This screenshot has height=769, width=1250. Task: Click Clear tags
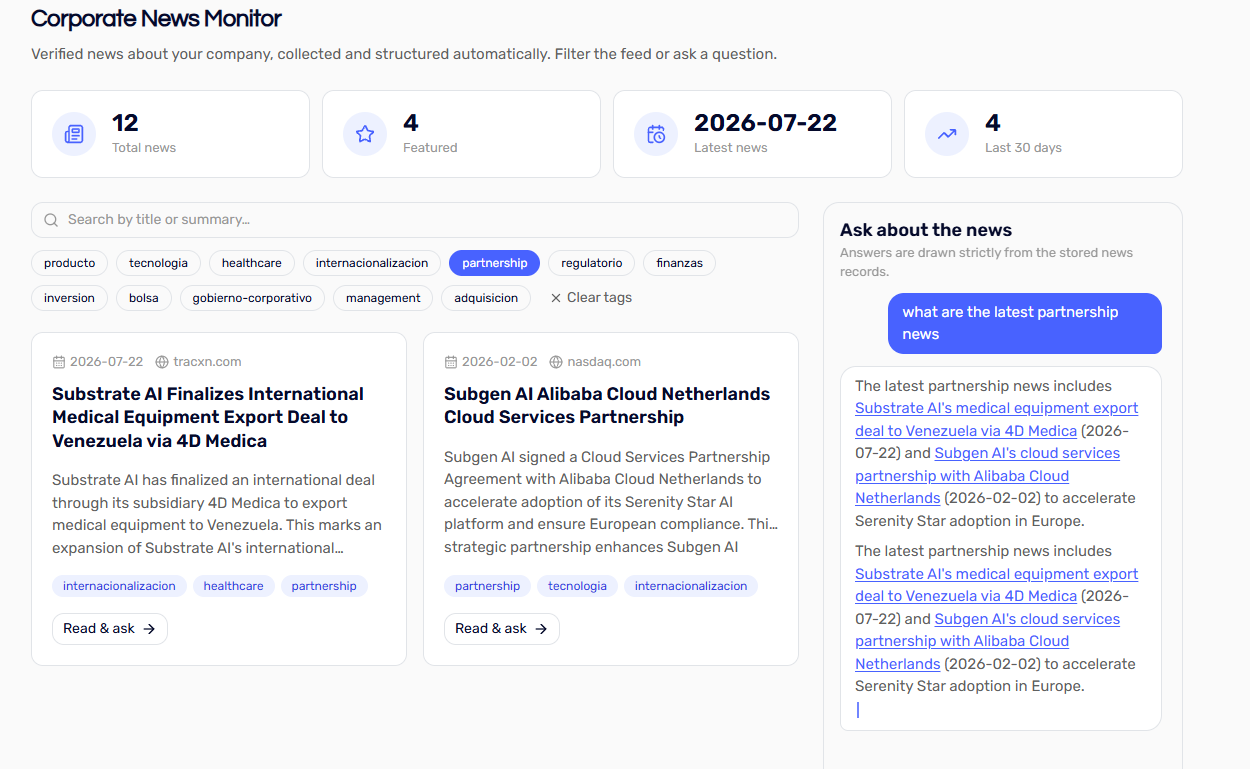pos(591,298)
